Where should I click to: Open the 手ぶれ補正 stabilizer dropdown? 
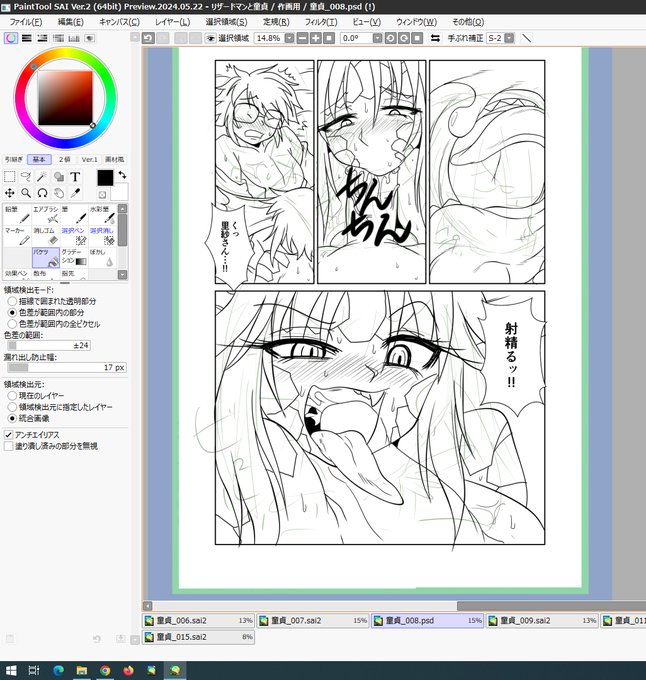(509, 38)
